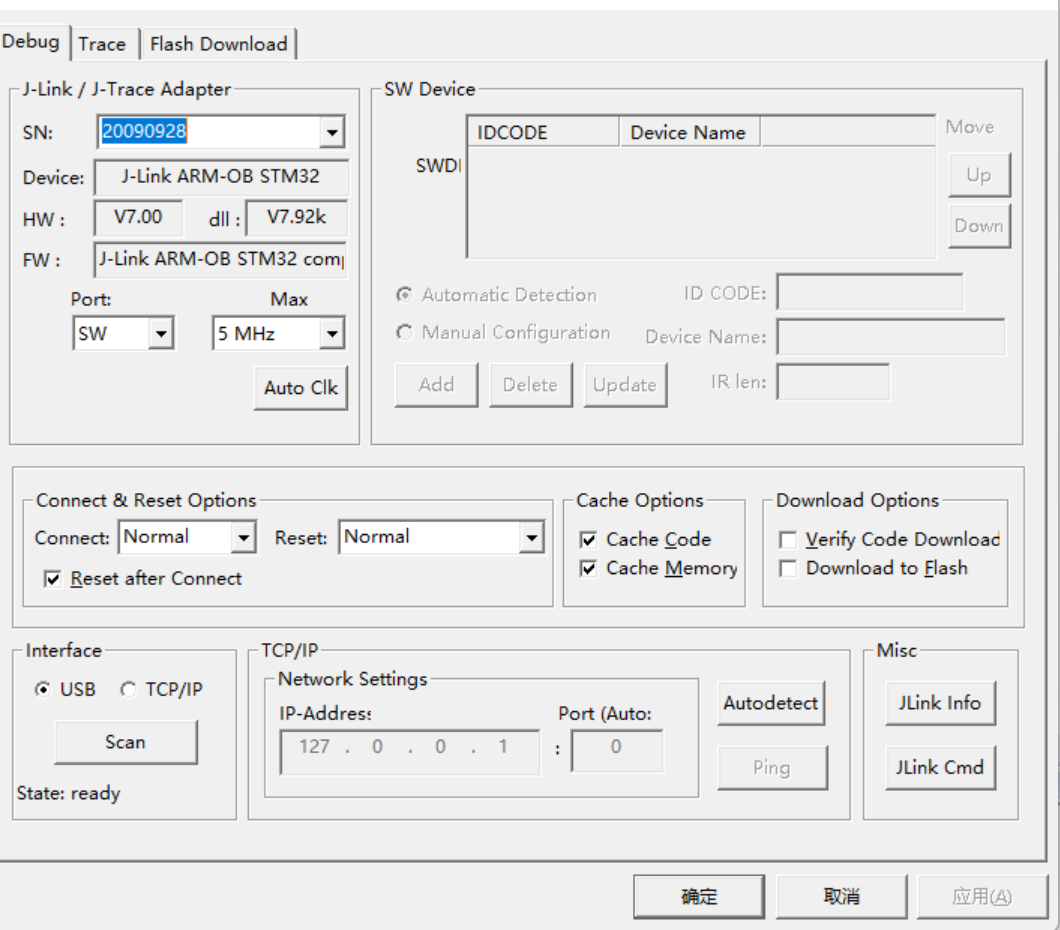Click the Auto Clk button
This screenshot has width=1060, height=930.
coord(300,388)
